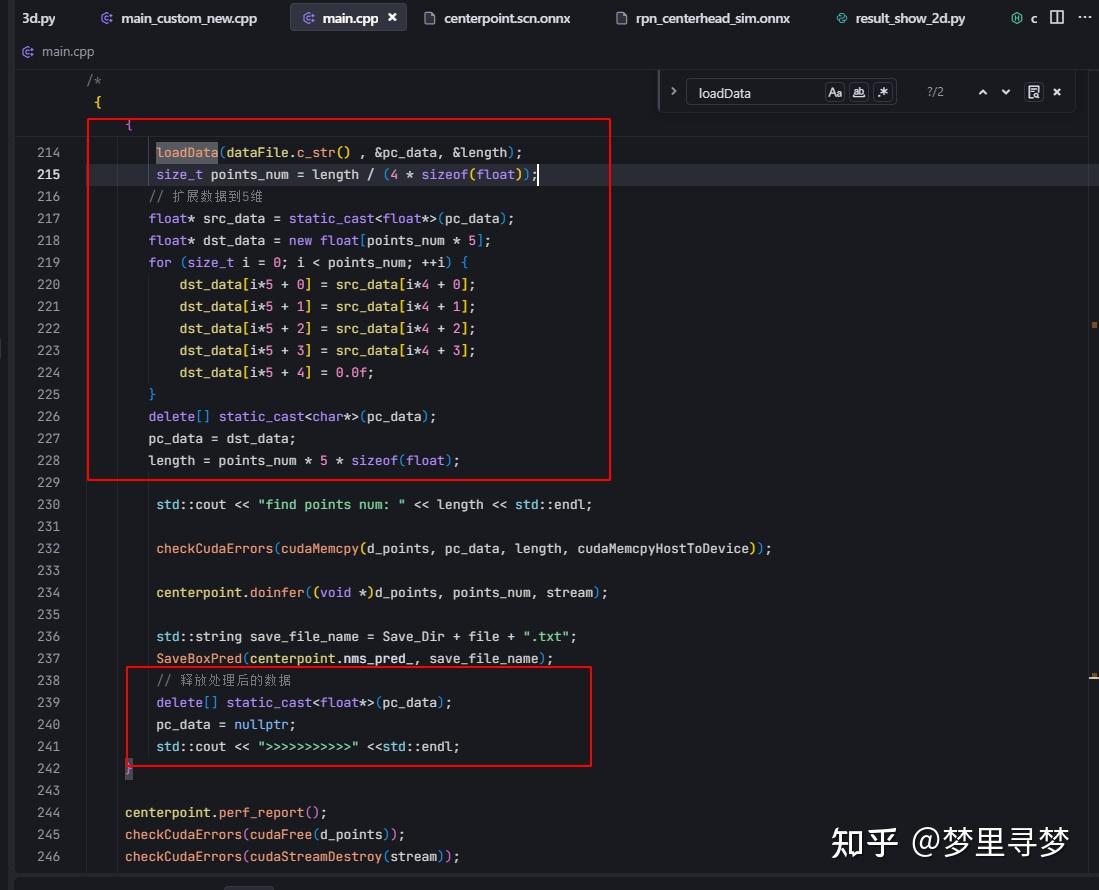
Task: Expand the Toggle Replace chevron
Action: 673,92
